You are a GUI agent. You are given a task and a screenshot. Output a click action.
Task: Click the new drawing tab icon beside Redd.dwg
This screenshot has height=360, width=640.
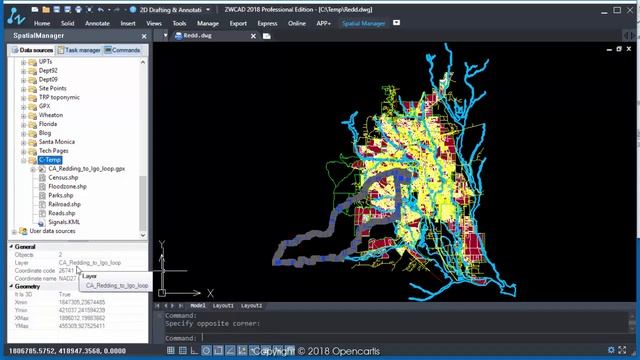[267, 36]
